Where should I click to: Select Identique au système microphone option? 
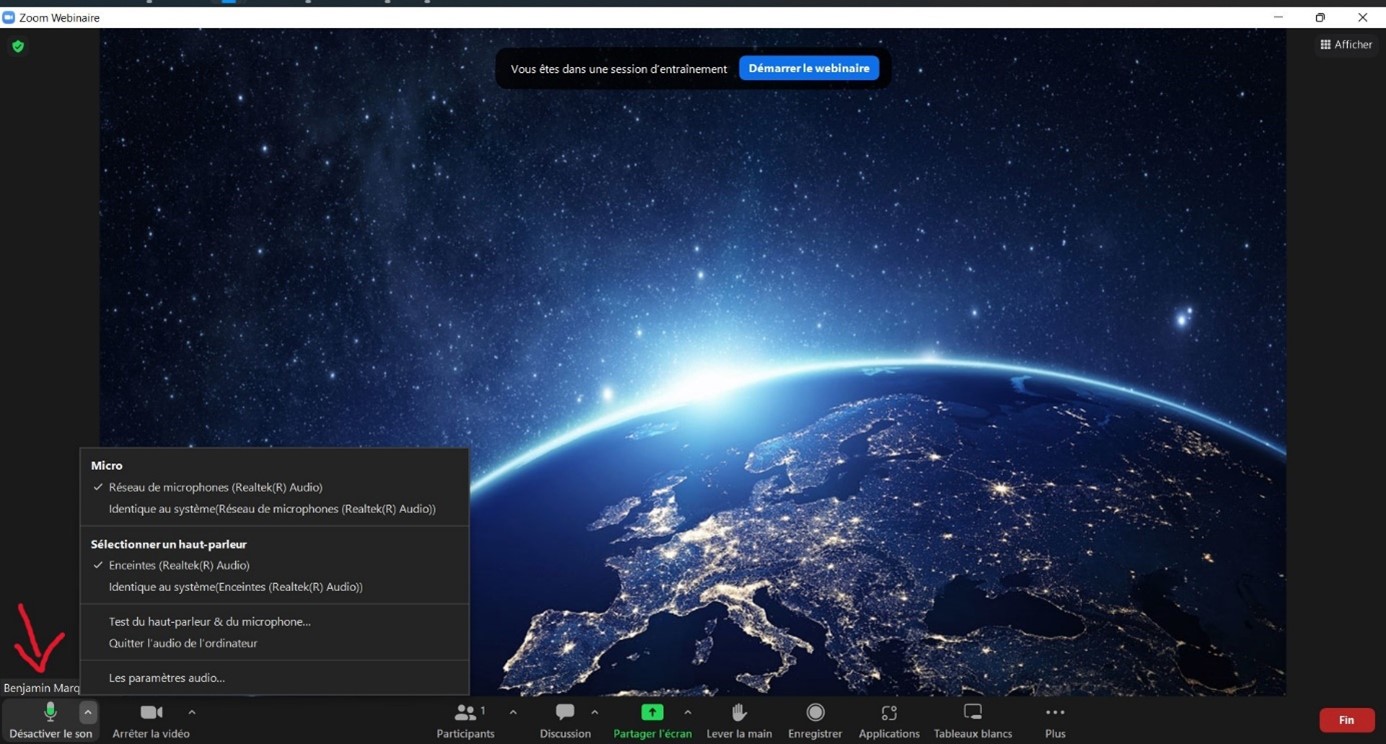click(272, 509)
